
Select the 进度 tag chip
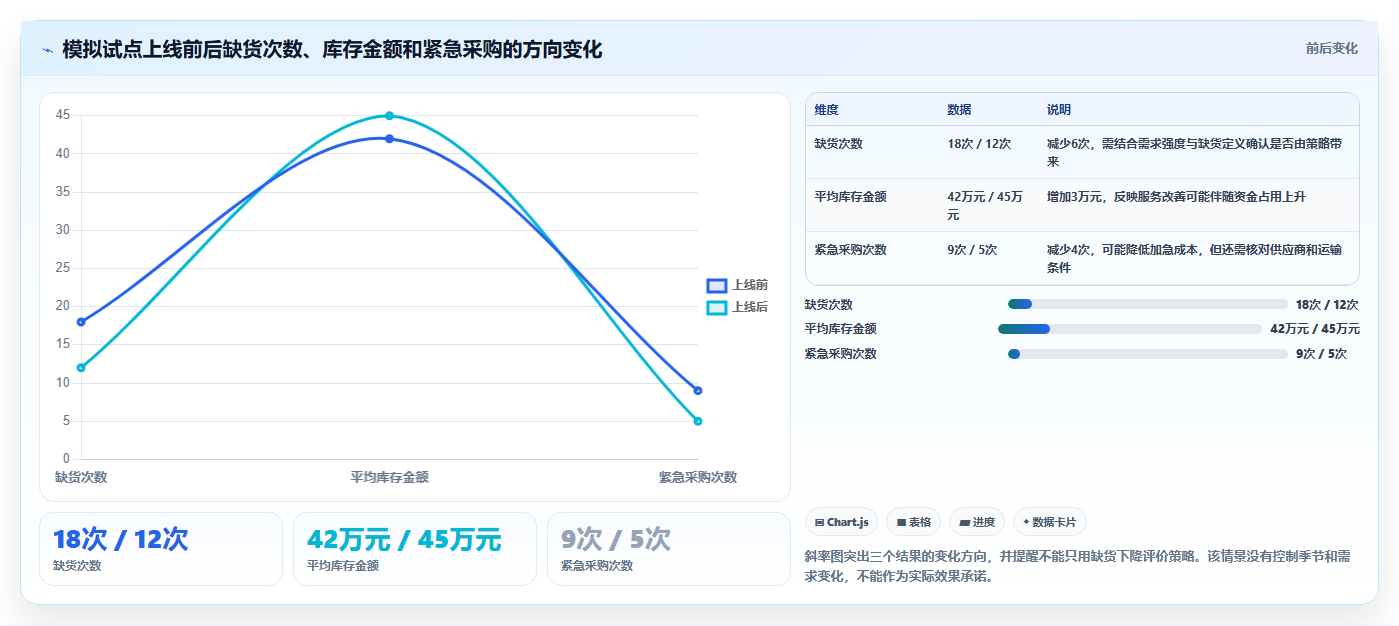tap(976, 522)
